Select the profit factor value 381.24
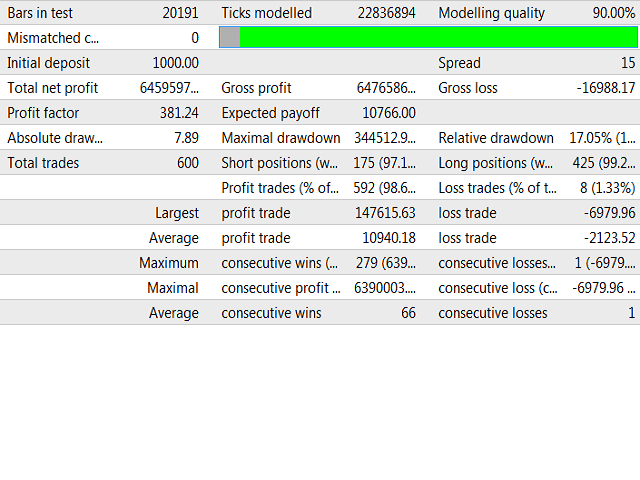 179,113
